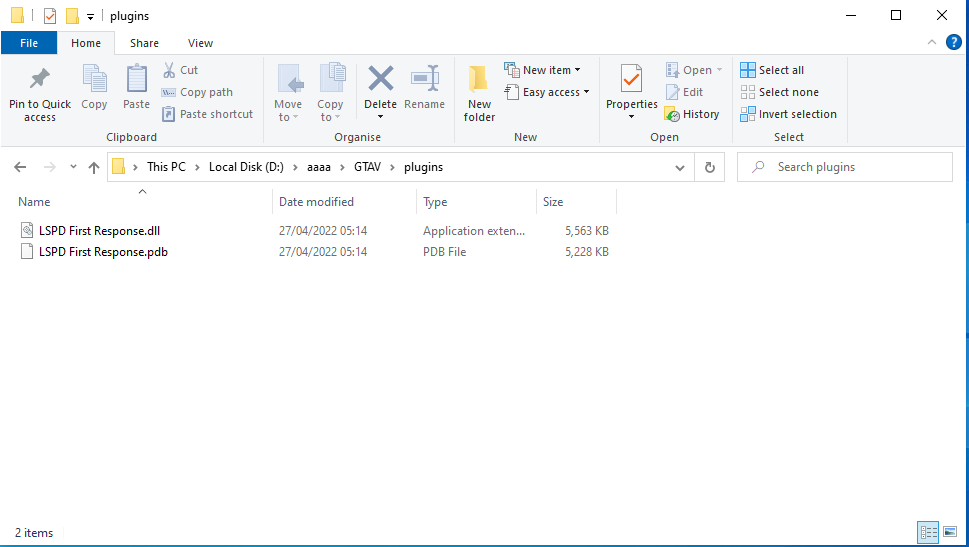The image size is (969, 547).
Task: Sort by Type column header
Action: pos(435,201)
